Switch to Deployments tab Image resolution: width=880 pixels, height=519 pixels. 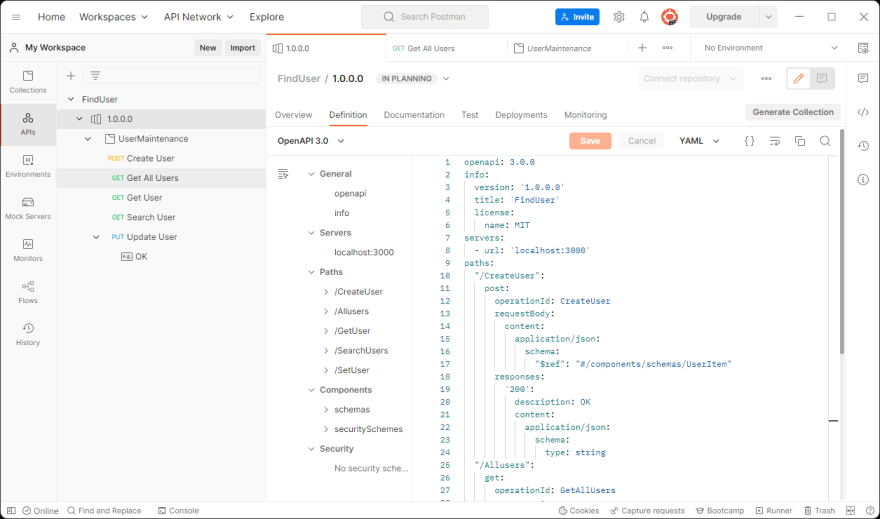521,114
